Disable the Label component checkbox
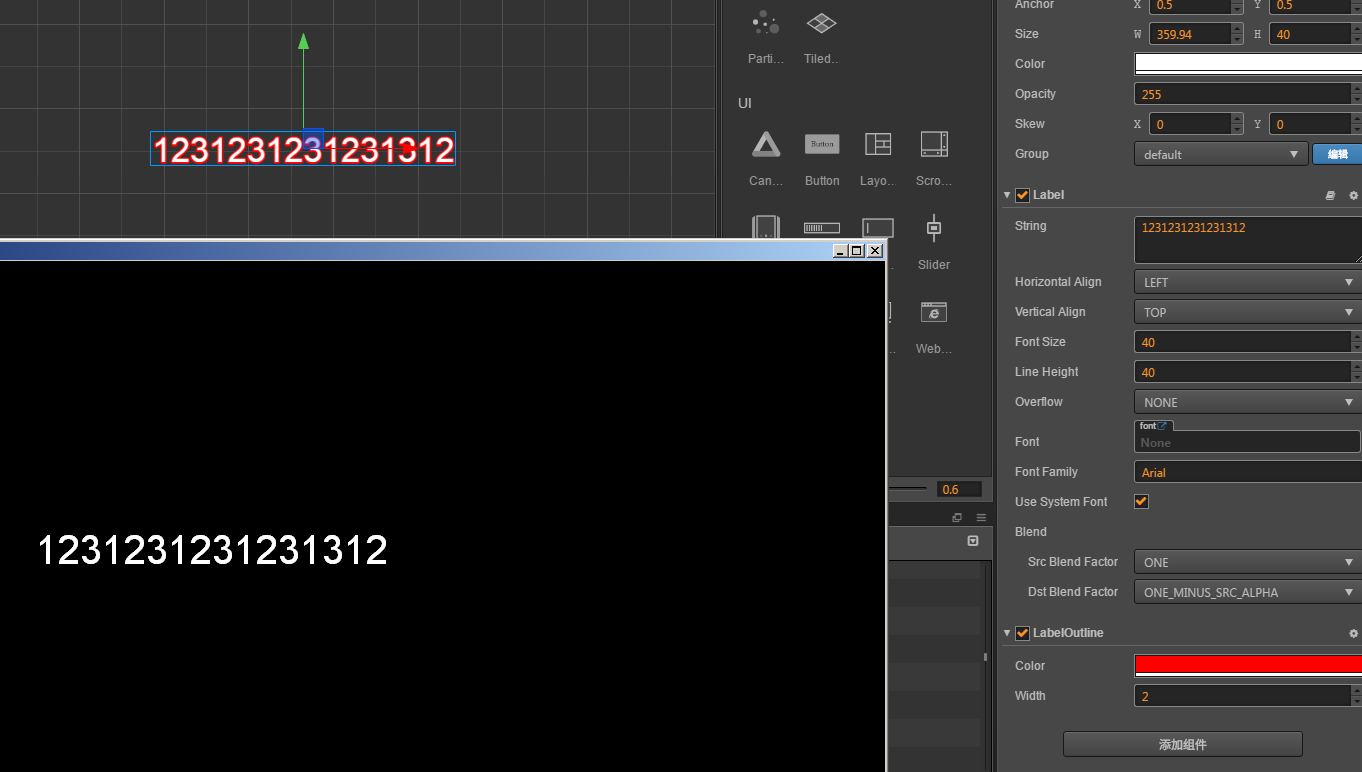Viewport: 1362px width, 772px height. coord(1022,195)
